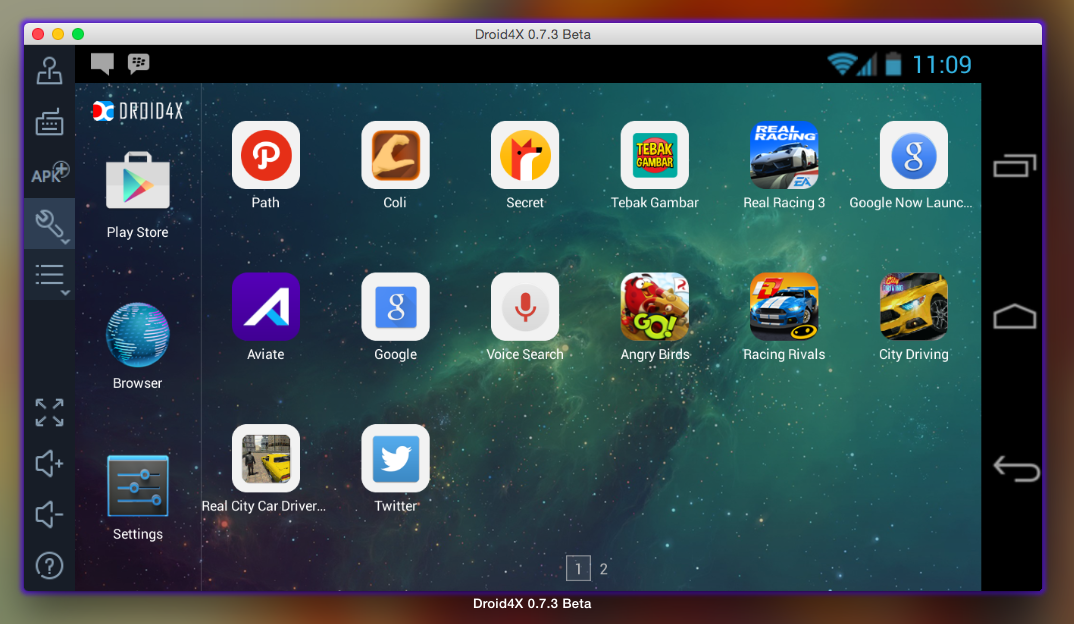Click the mobile signal strength icon
The height and width of the screenshot is (624, 1074).
(x=867, y=65)
